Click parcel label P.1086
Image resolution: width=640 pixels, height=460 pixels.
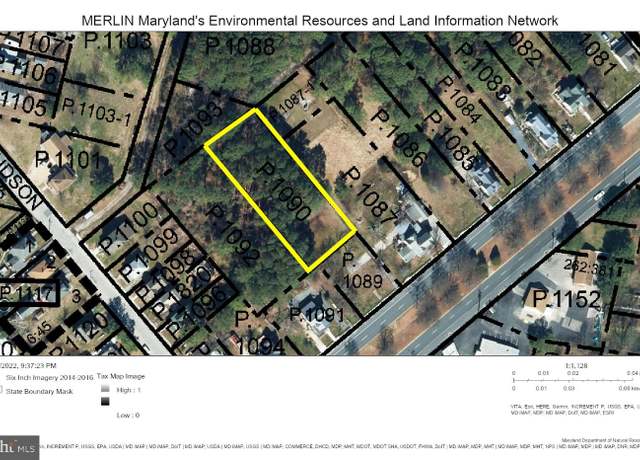pyautogui.click(x=400, y=138)
